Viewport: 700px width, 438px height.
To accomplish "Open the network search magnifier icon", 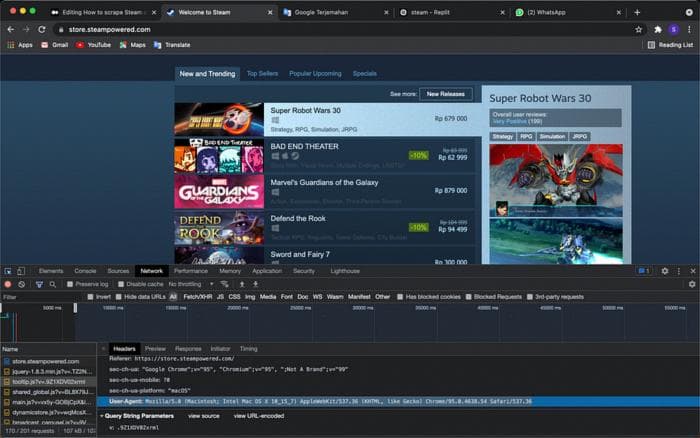I will pos(53,284).
